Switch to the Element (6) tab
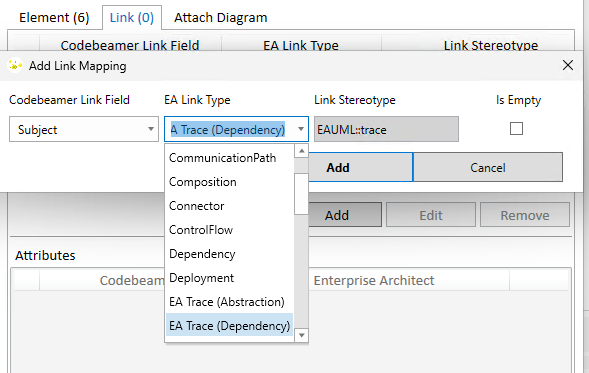589x373 pixels. pos(54,18)
